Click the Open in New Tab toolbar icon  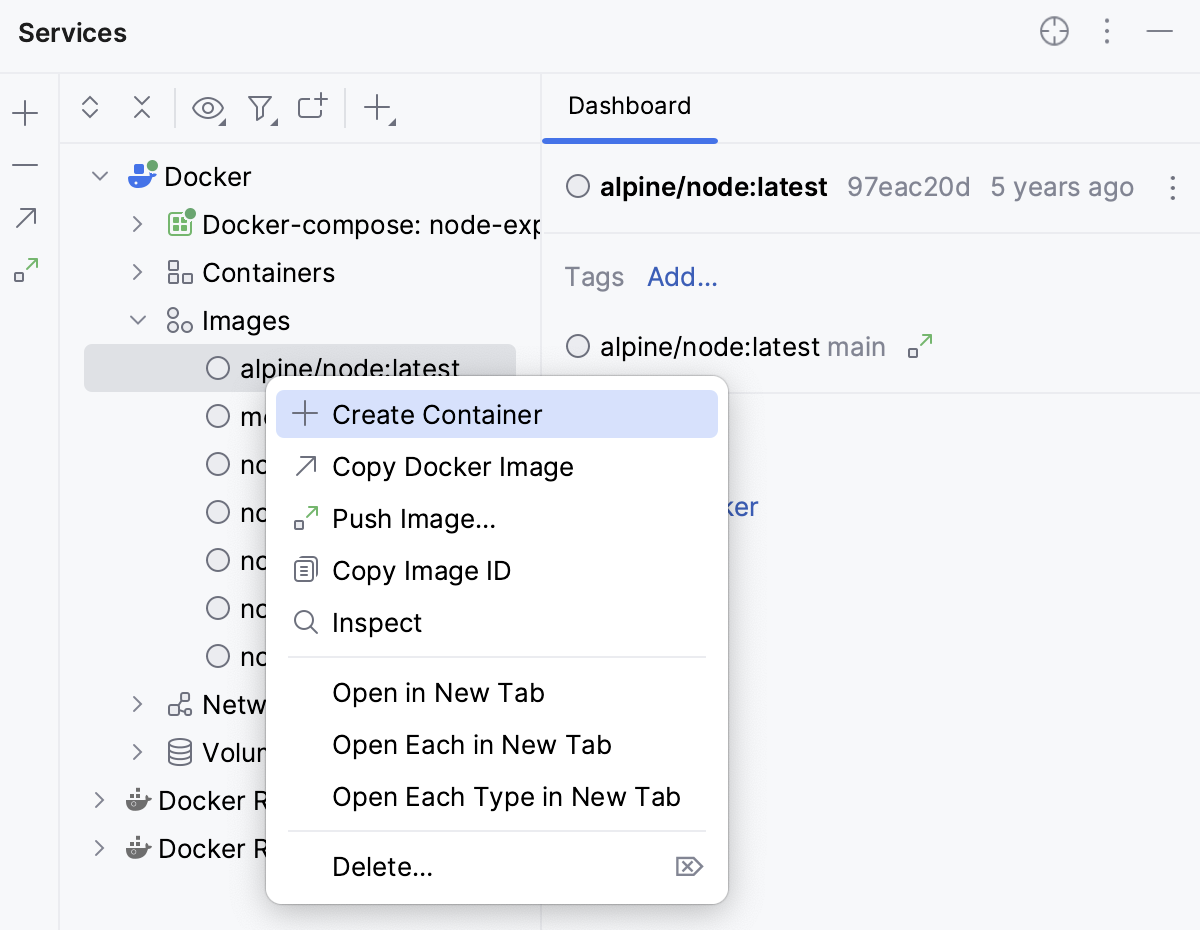pyautogui.click(x=312, y=108)
